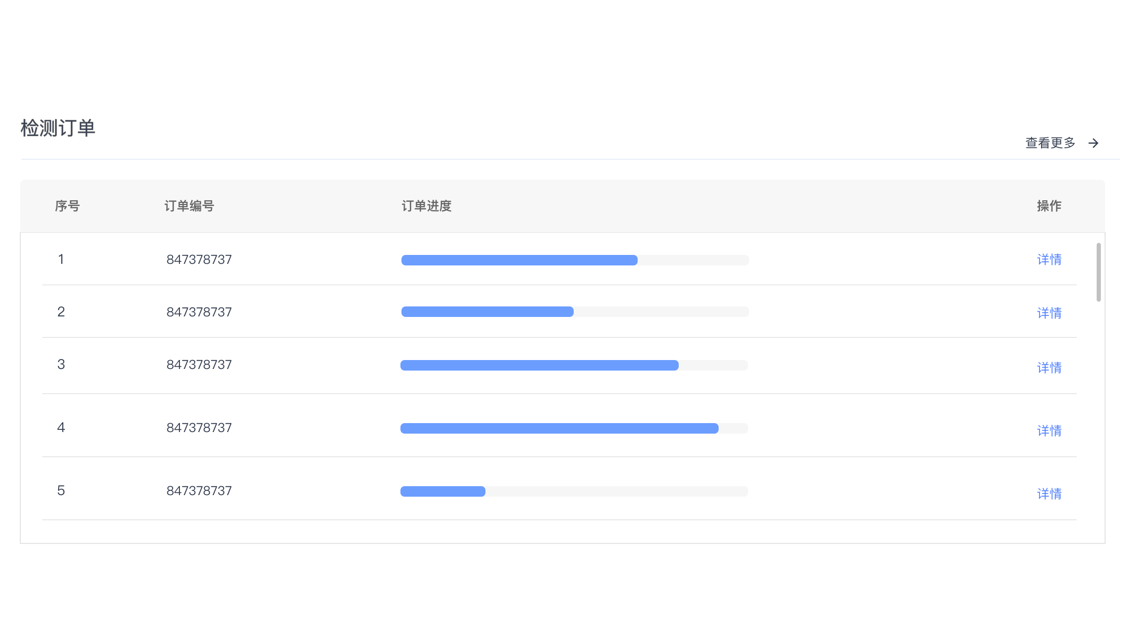Click the progress bar in row 2
This screenshot has height=636, width=1128.
574,312
